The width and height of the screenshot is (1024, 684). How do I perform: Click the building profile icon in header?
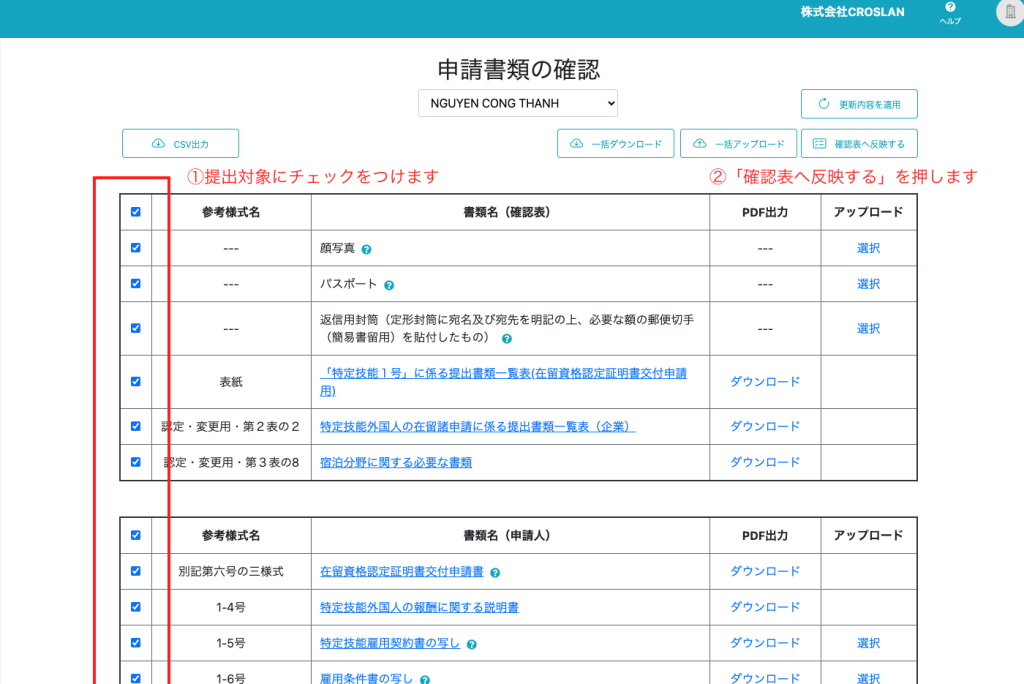coord(1010,12)
